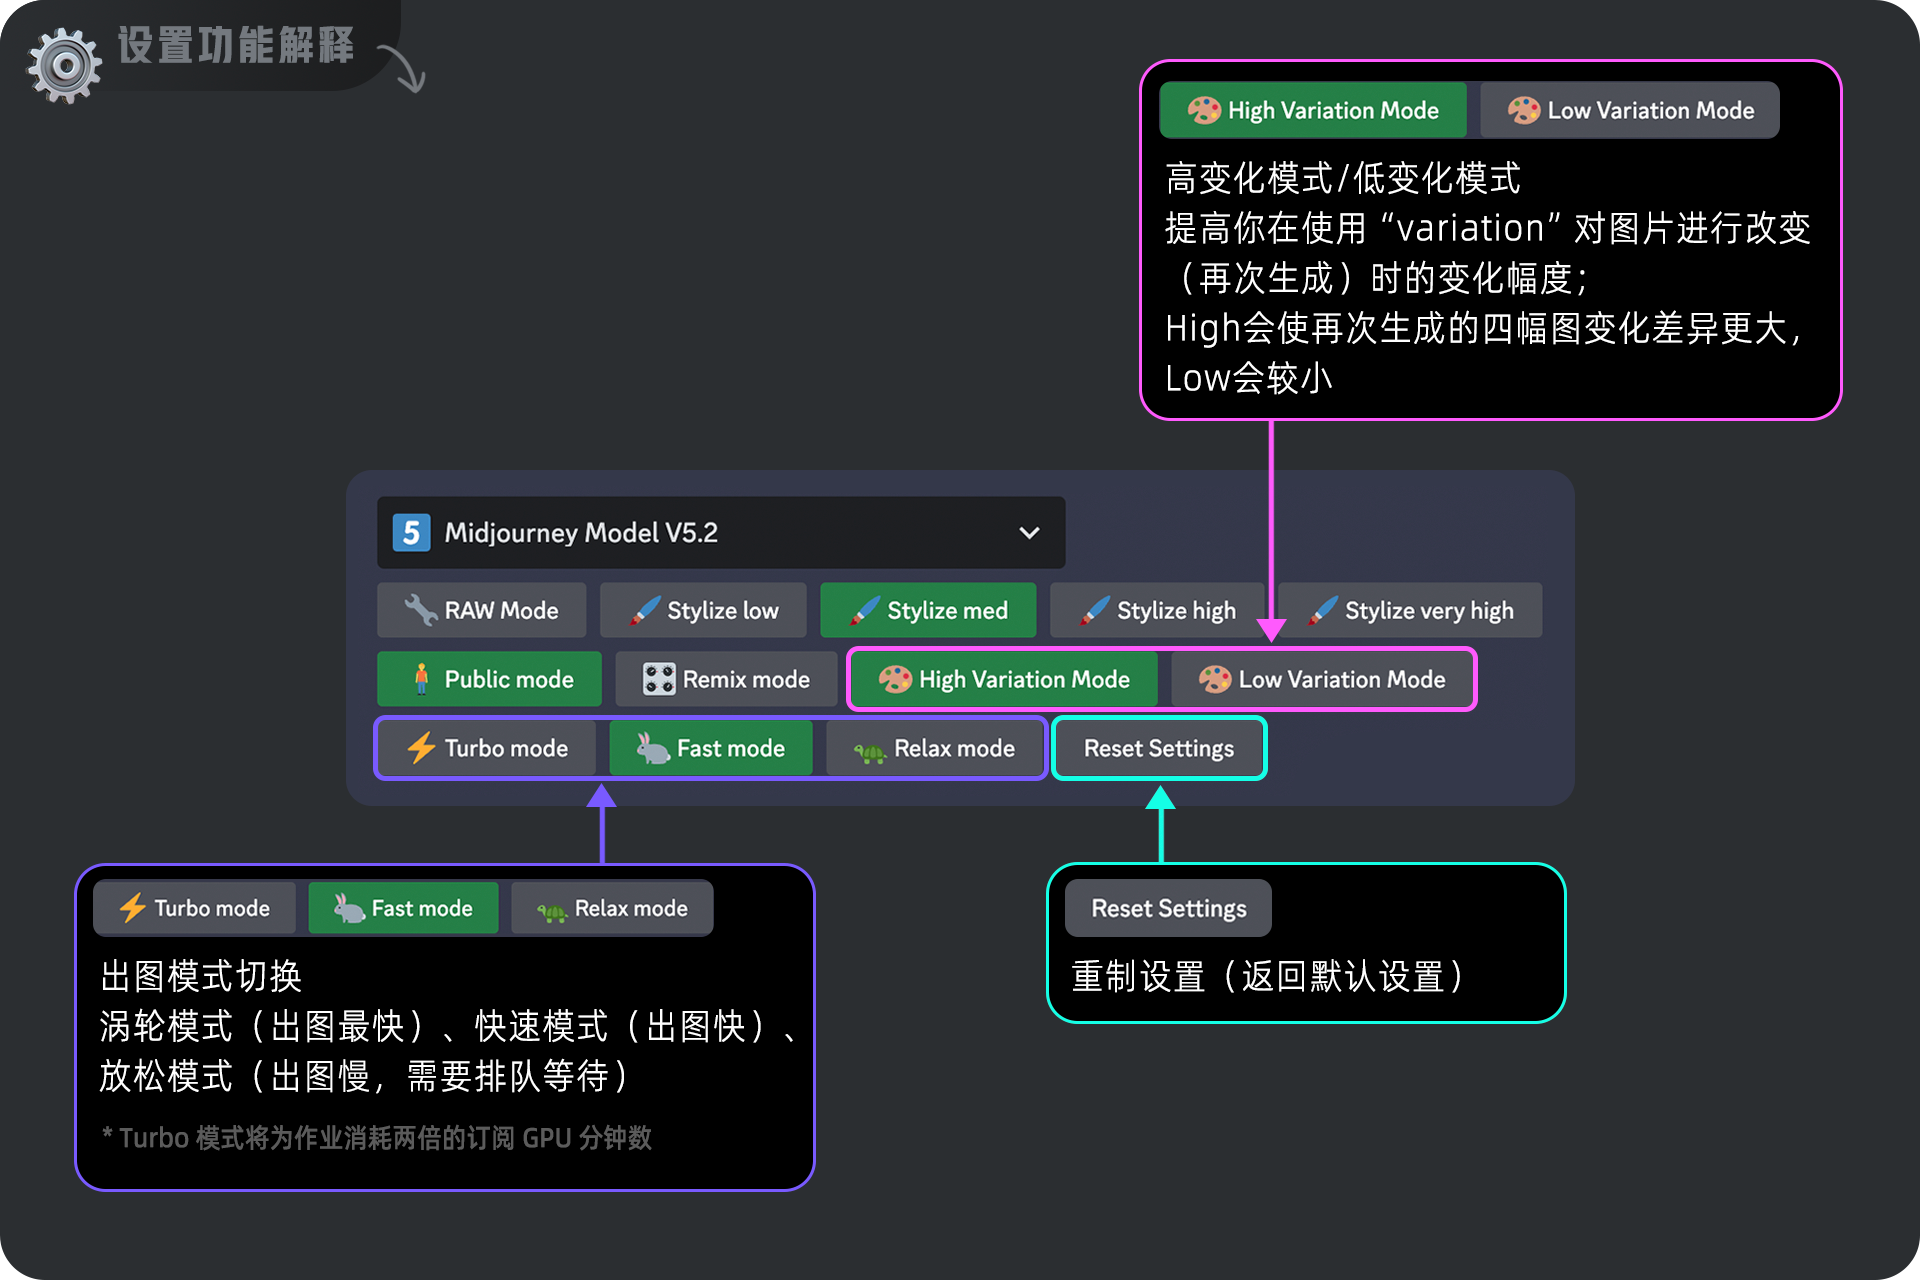Click the heading 高变化模式/低变化模式
Image resolution: width=1920 pixels, height=1280 pixels.
point(1343,178)
